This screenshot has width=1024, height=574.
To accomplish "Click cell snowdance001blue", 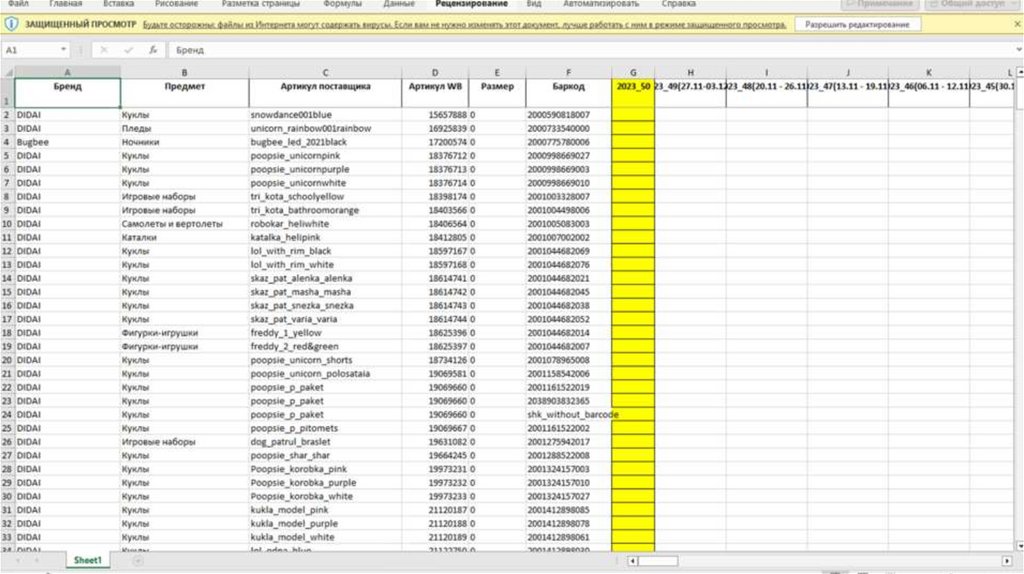I will point(325,115).
